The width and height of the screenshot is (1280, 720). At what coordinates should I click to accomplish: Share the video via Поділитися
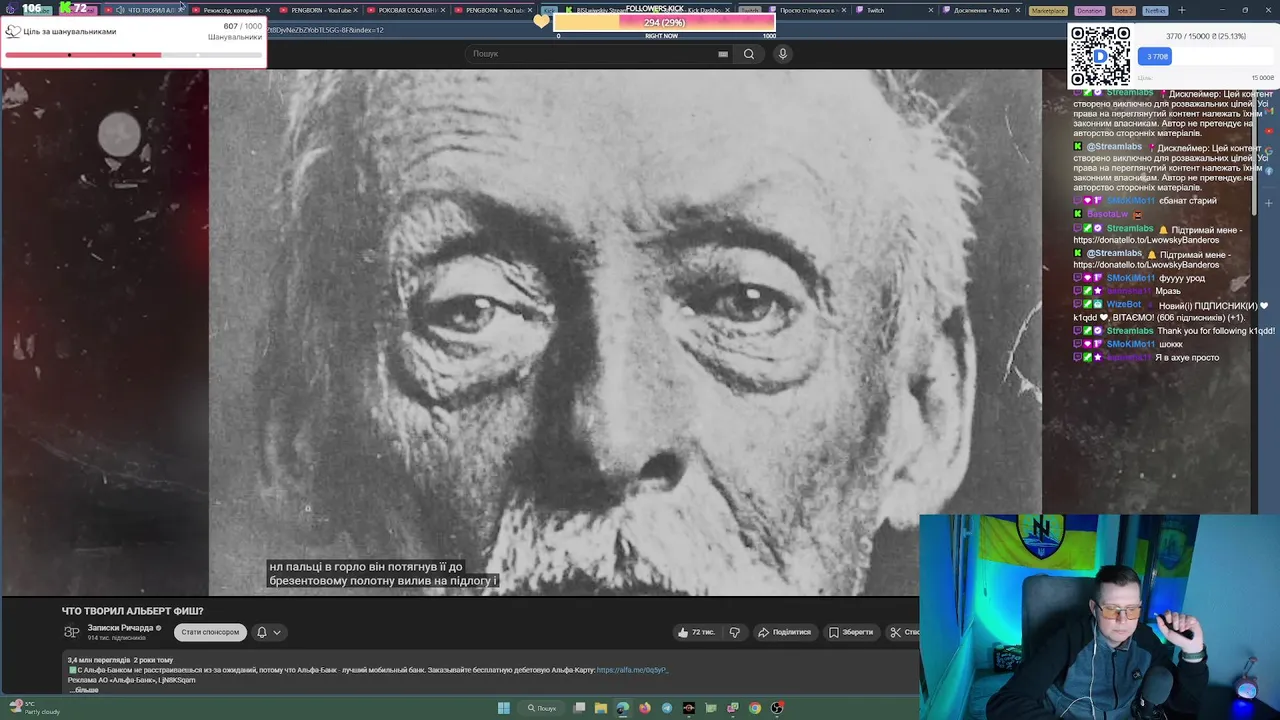tap(785, 632)
